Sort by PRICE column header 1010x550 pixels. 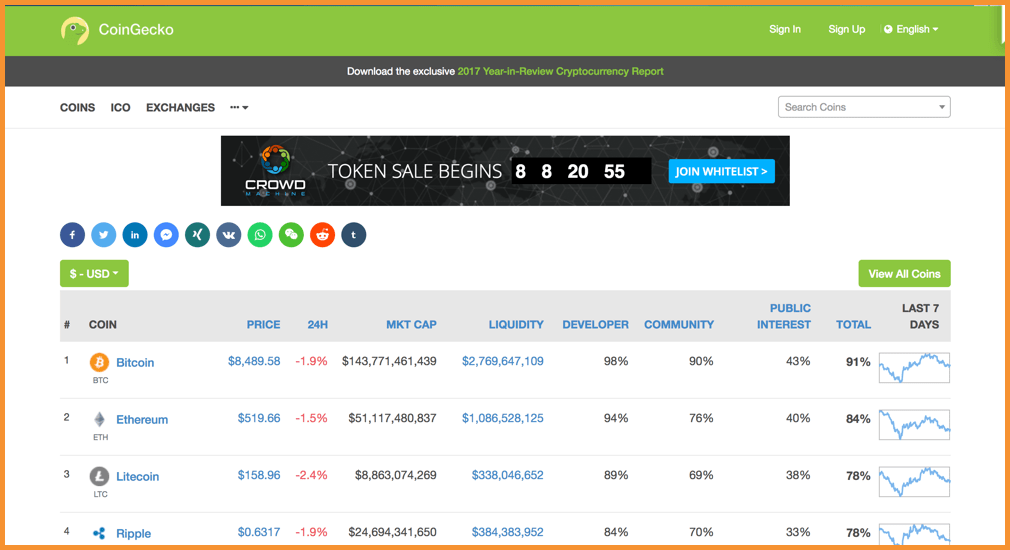(x=263, y=325)
